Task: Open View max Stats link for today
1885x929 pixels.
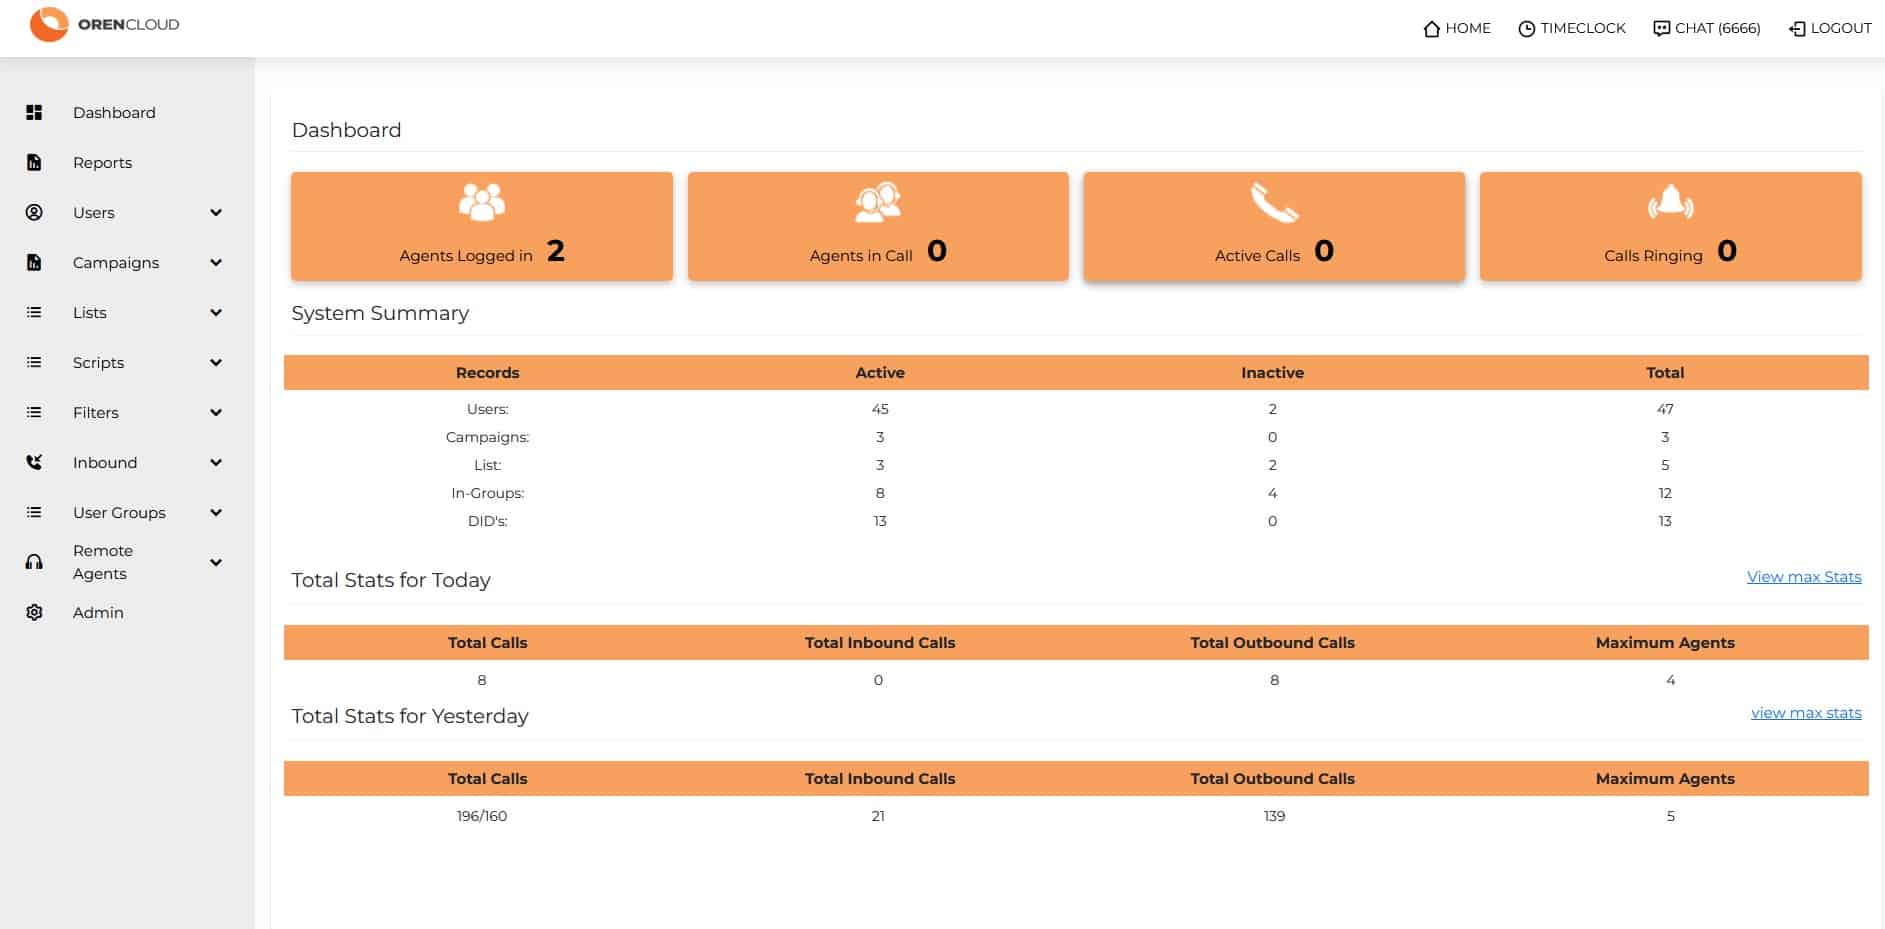Action: point(1804,577)
